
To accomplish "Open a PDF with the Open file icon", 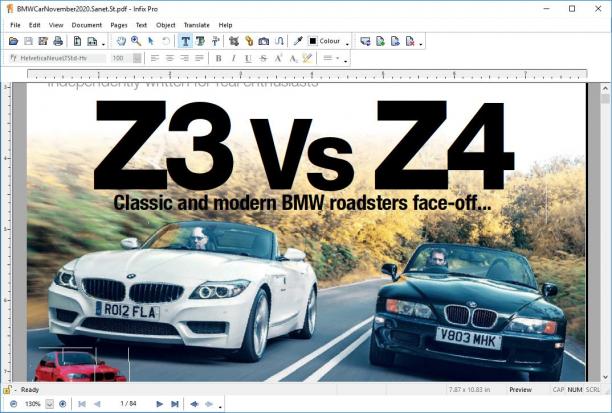I will 14,41.
